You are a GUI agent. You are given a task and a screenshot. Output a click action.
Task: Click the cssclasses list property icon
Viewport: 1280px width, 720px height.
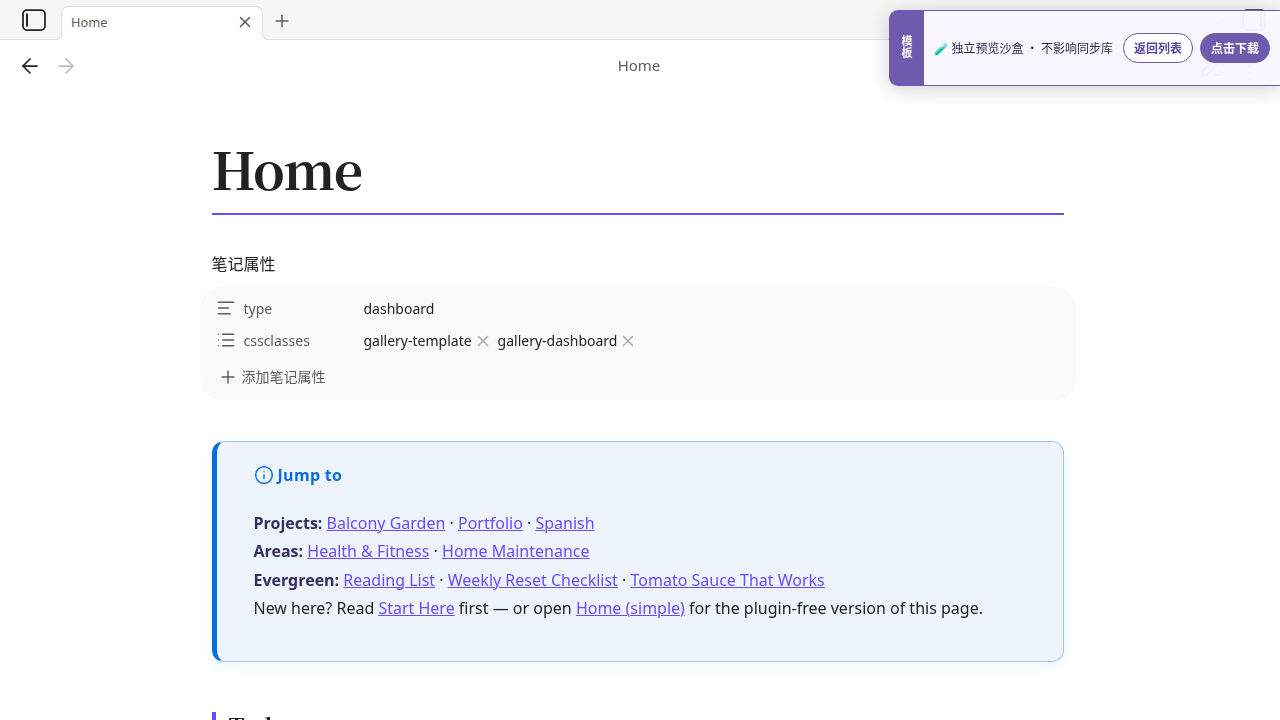pyautogui.click(x=226, y=340)
